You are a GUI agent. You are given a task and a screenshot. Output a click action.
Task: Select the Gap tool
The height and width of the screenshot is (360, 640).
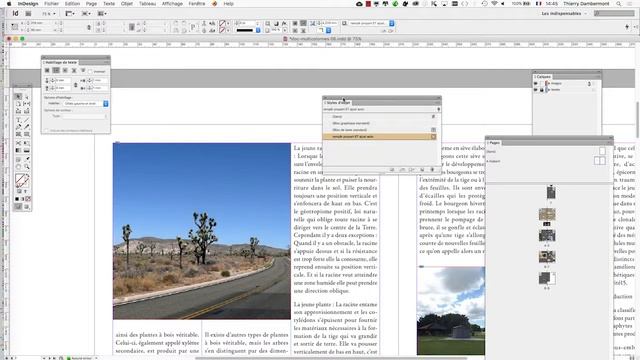tap(27, 104)
